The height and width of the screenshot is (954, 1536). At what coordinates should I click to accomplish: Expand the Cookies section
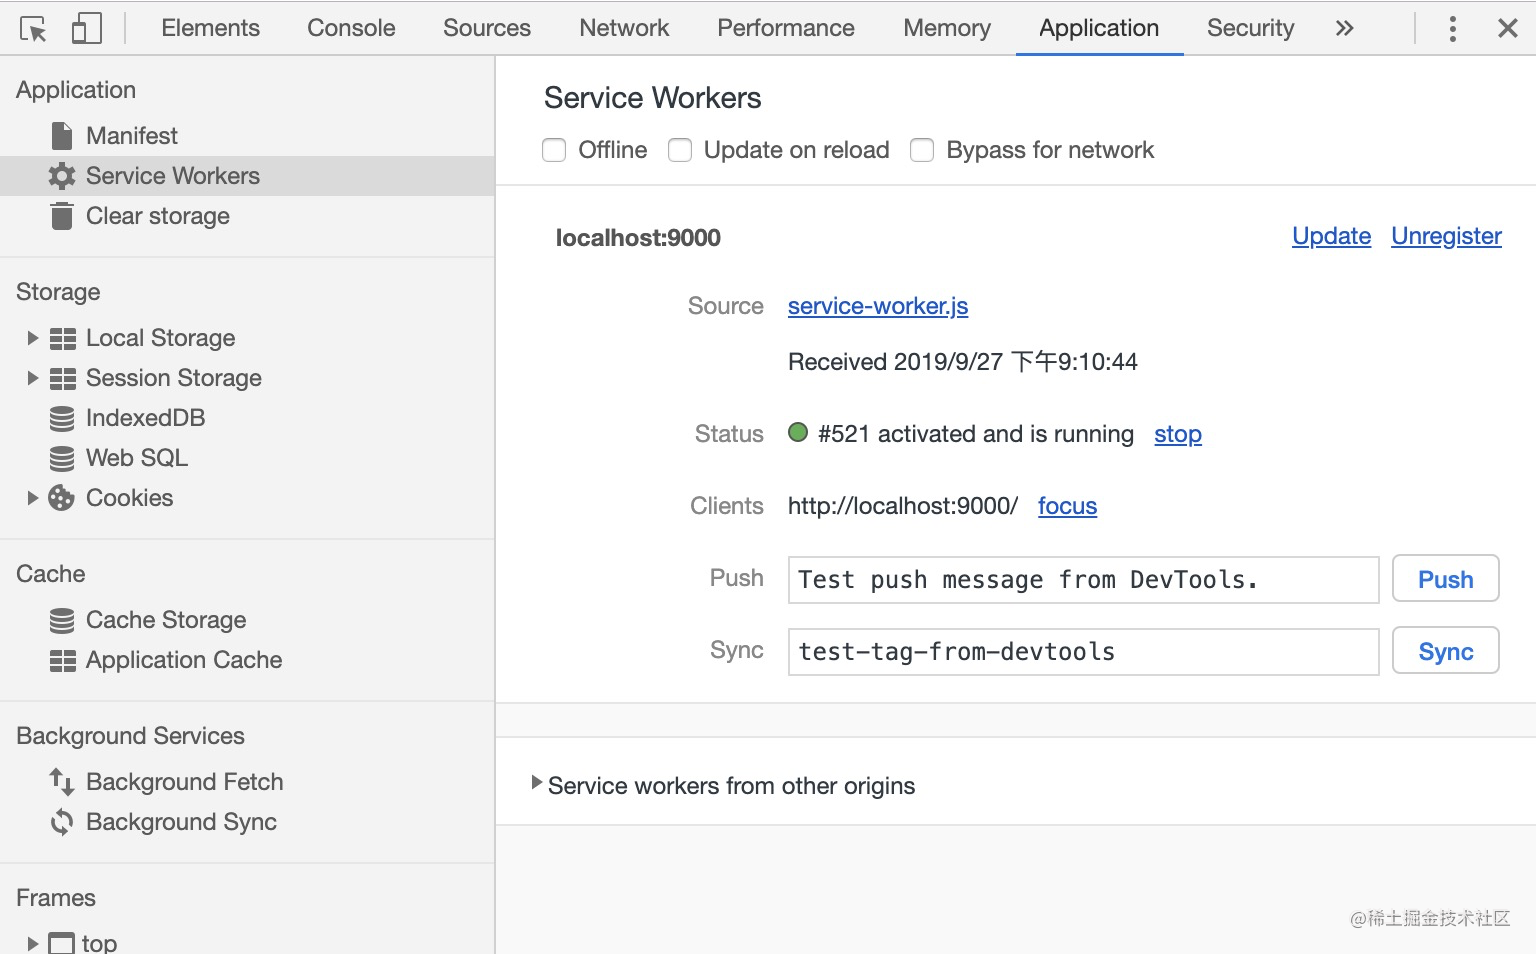(31, 497)
